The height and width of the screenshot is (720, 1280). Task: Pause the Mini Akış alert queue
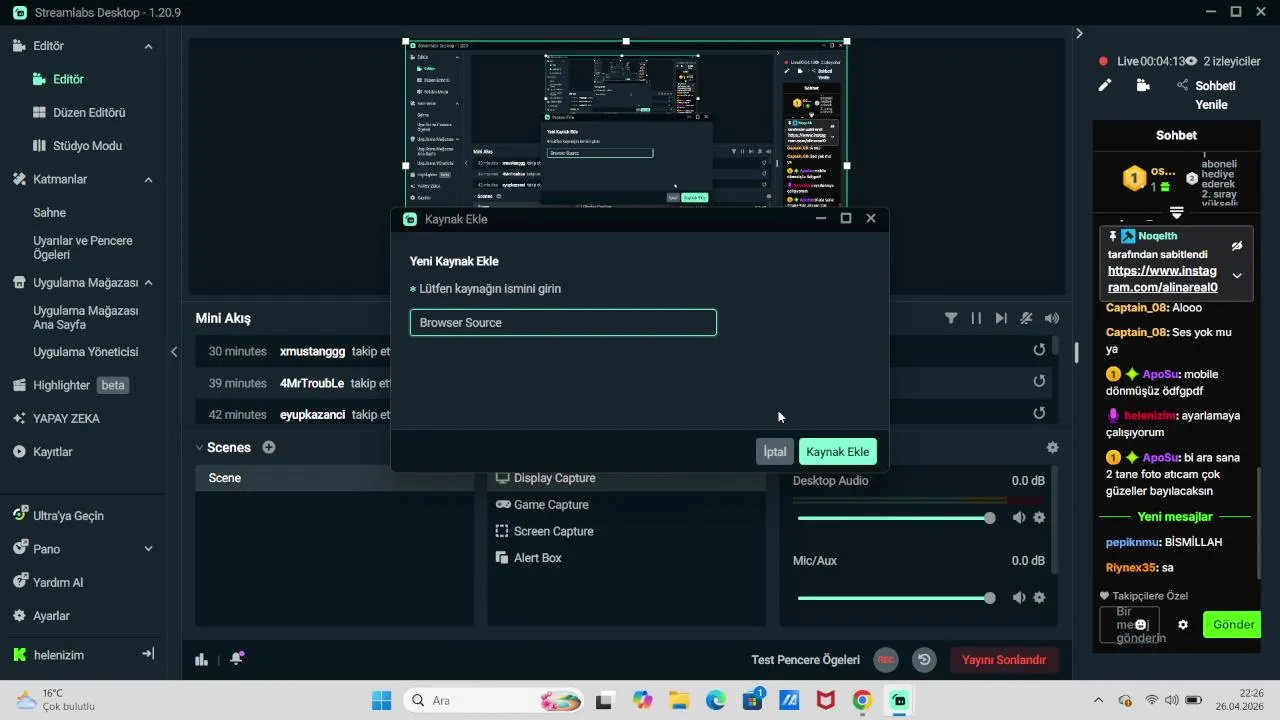(976, 318)
